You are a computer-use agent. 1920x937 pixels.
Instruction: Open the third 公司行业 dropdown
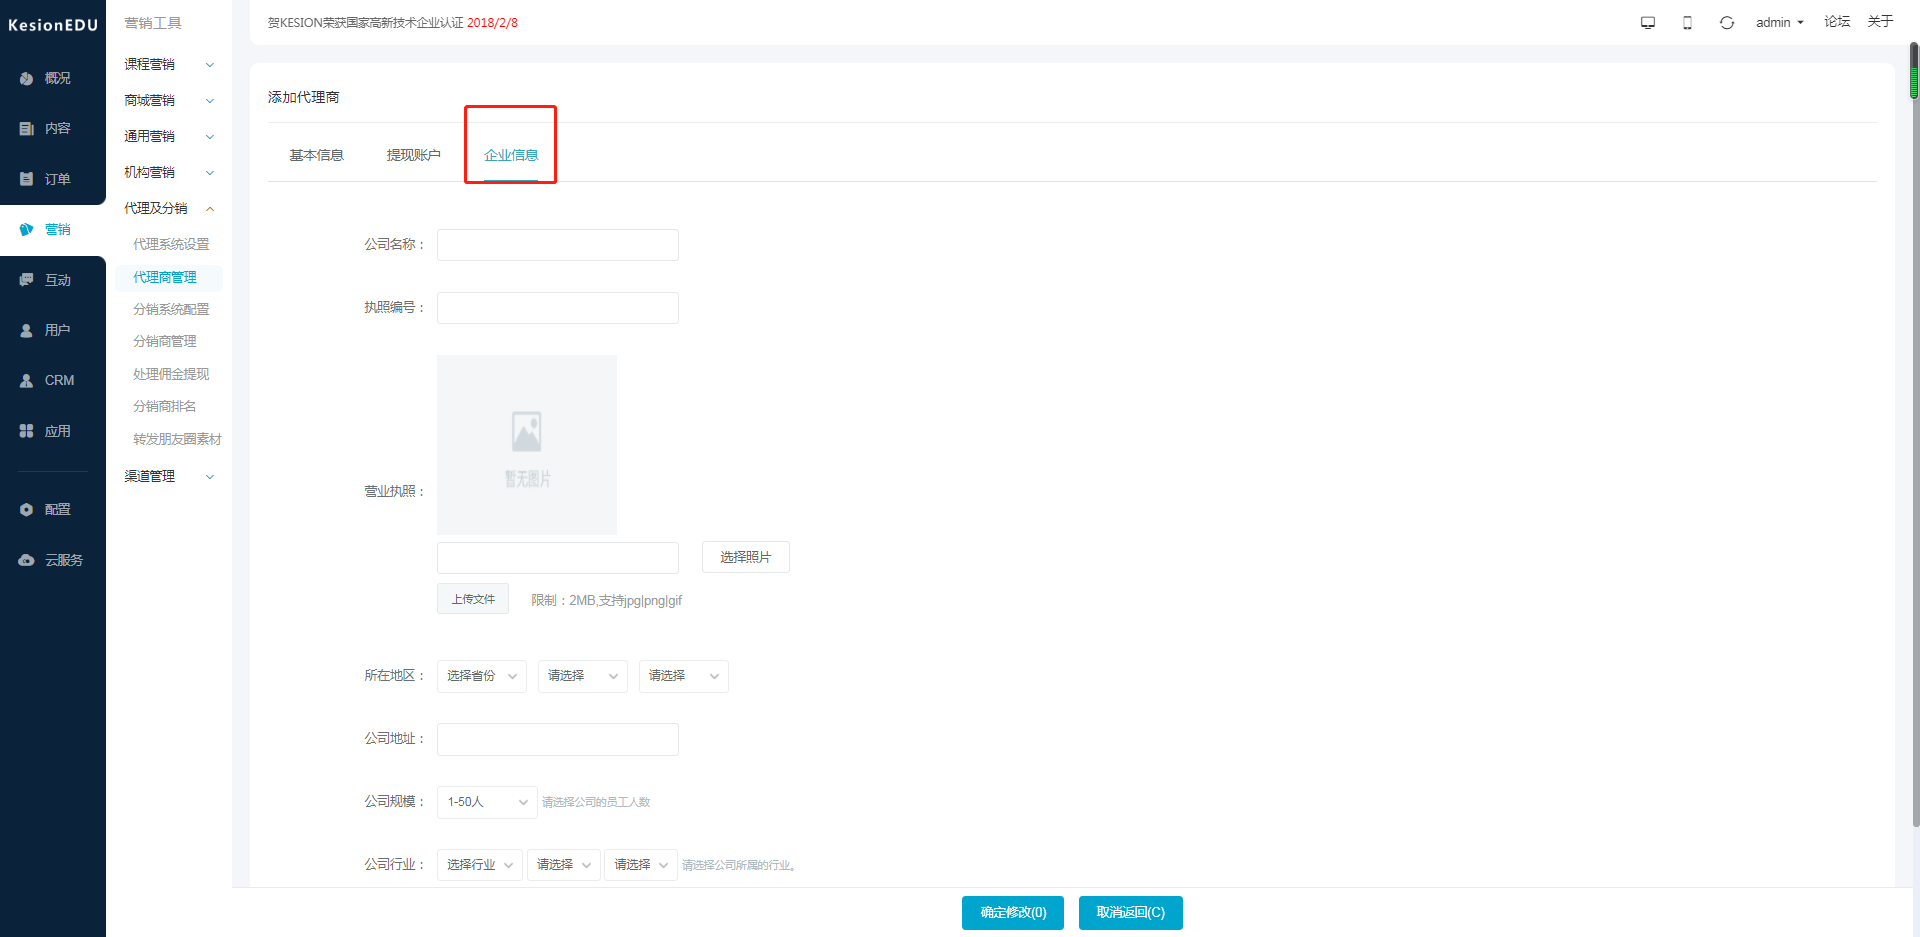(x=641, y=865)
